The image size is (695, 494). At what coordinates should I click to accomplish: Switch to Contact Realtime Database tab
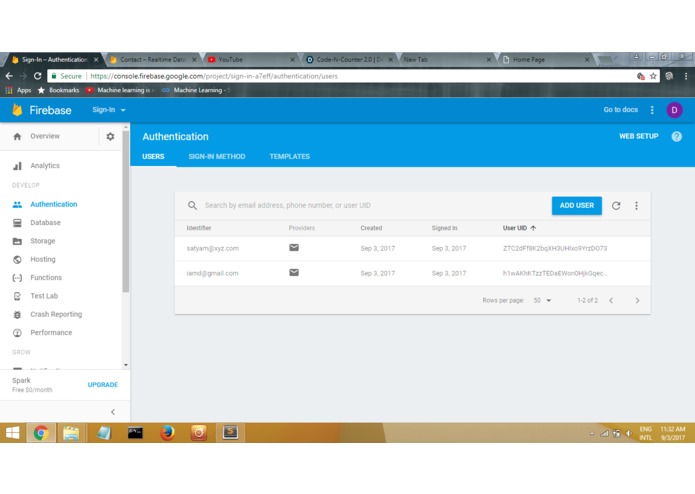tap(152, 59)
